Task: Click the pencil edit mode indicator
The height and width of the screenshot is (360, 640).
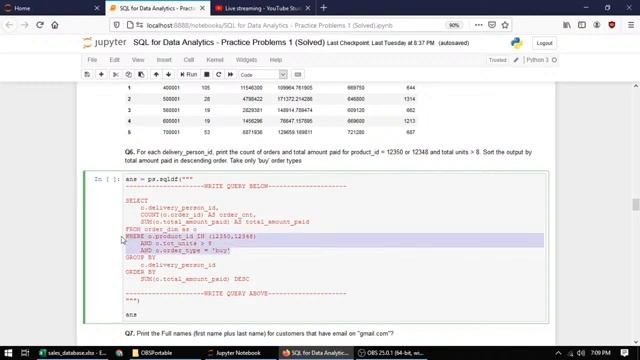Action: tap(516, 60)
